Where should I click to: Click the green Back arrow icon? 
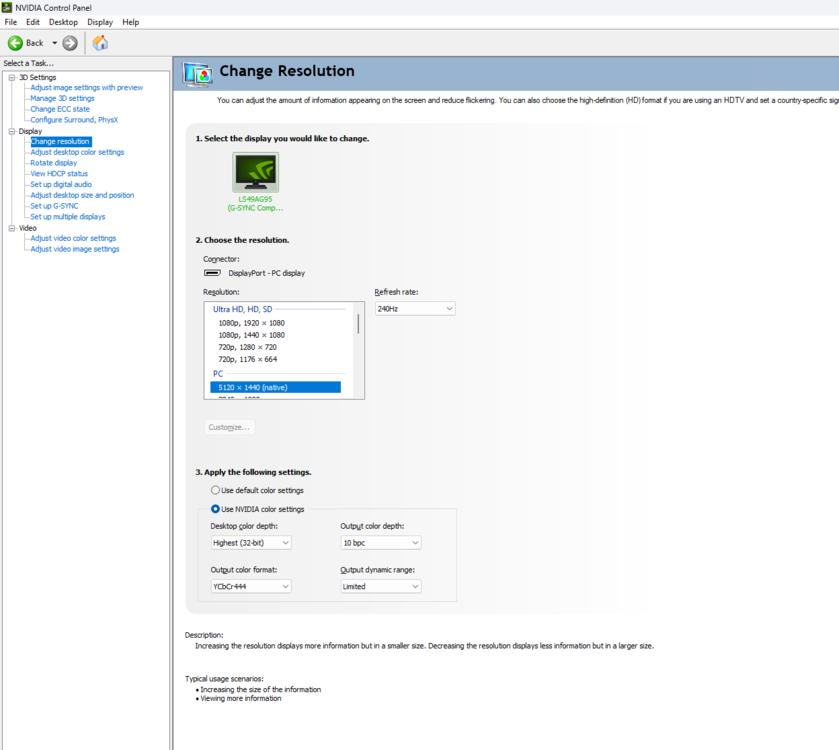(x=15, y=43)
